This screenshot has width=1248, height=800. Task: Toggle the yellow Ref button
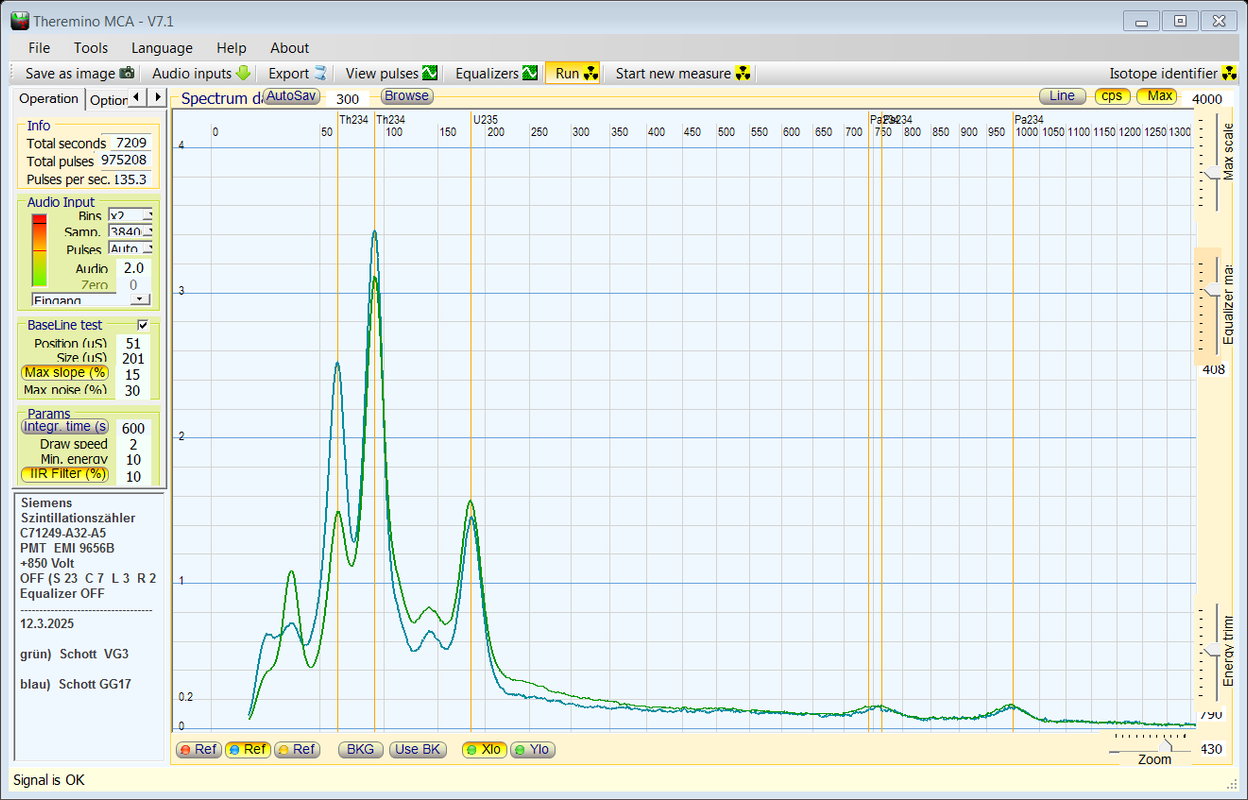point(296,750)
